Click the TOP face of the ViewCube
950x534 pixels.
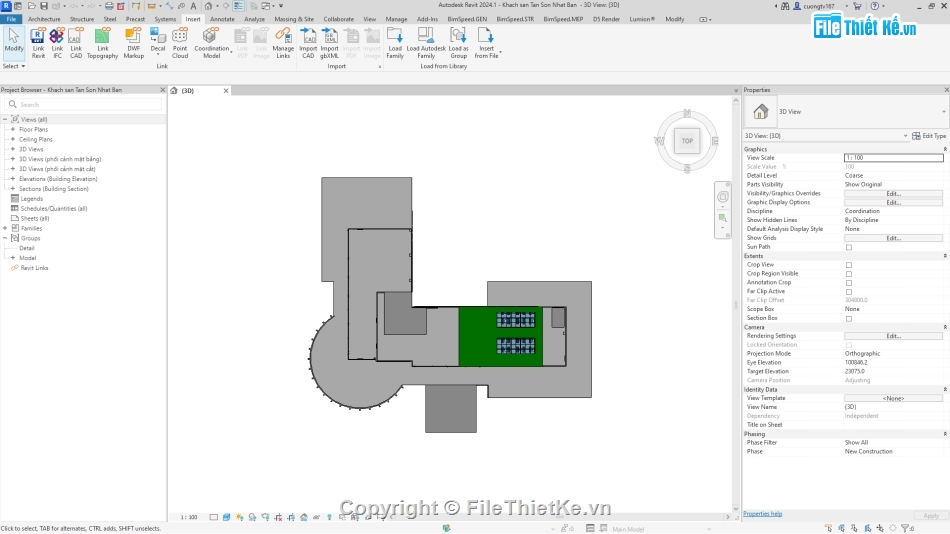click(x=687, y=141)
